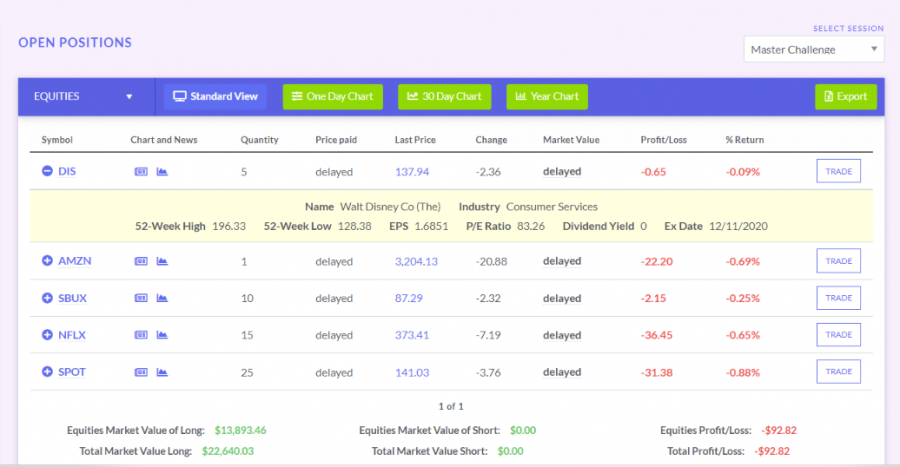Switch to 30 Day Chart view
Viewport: 900px width, 467px height.
(445, 97)
